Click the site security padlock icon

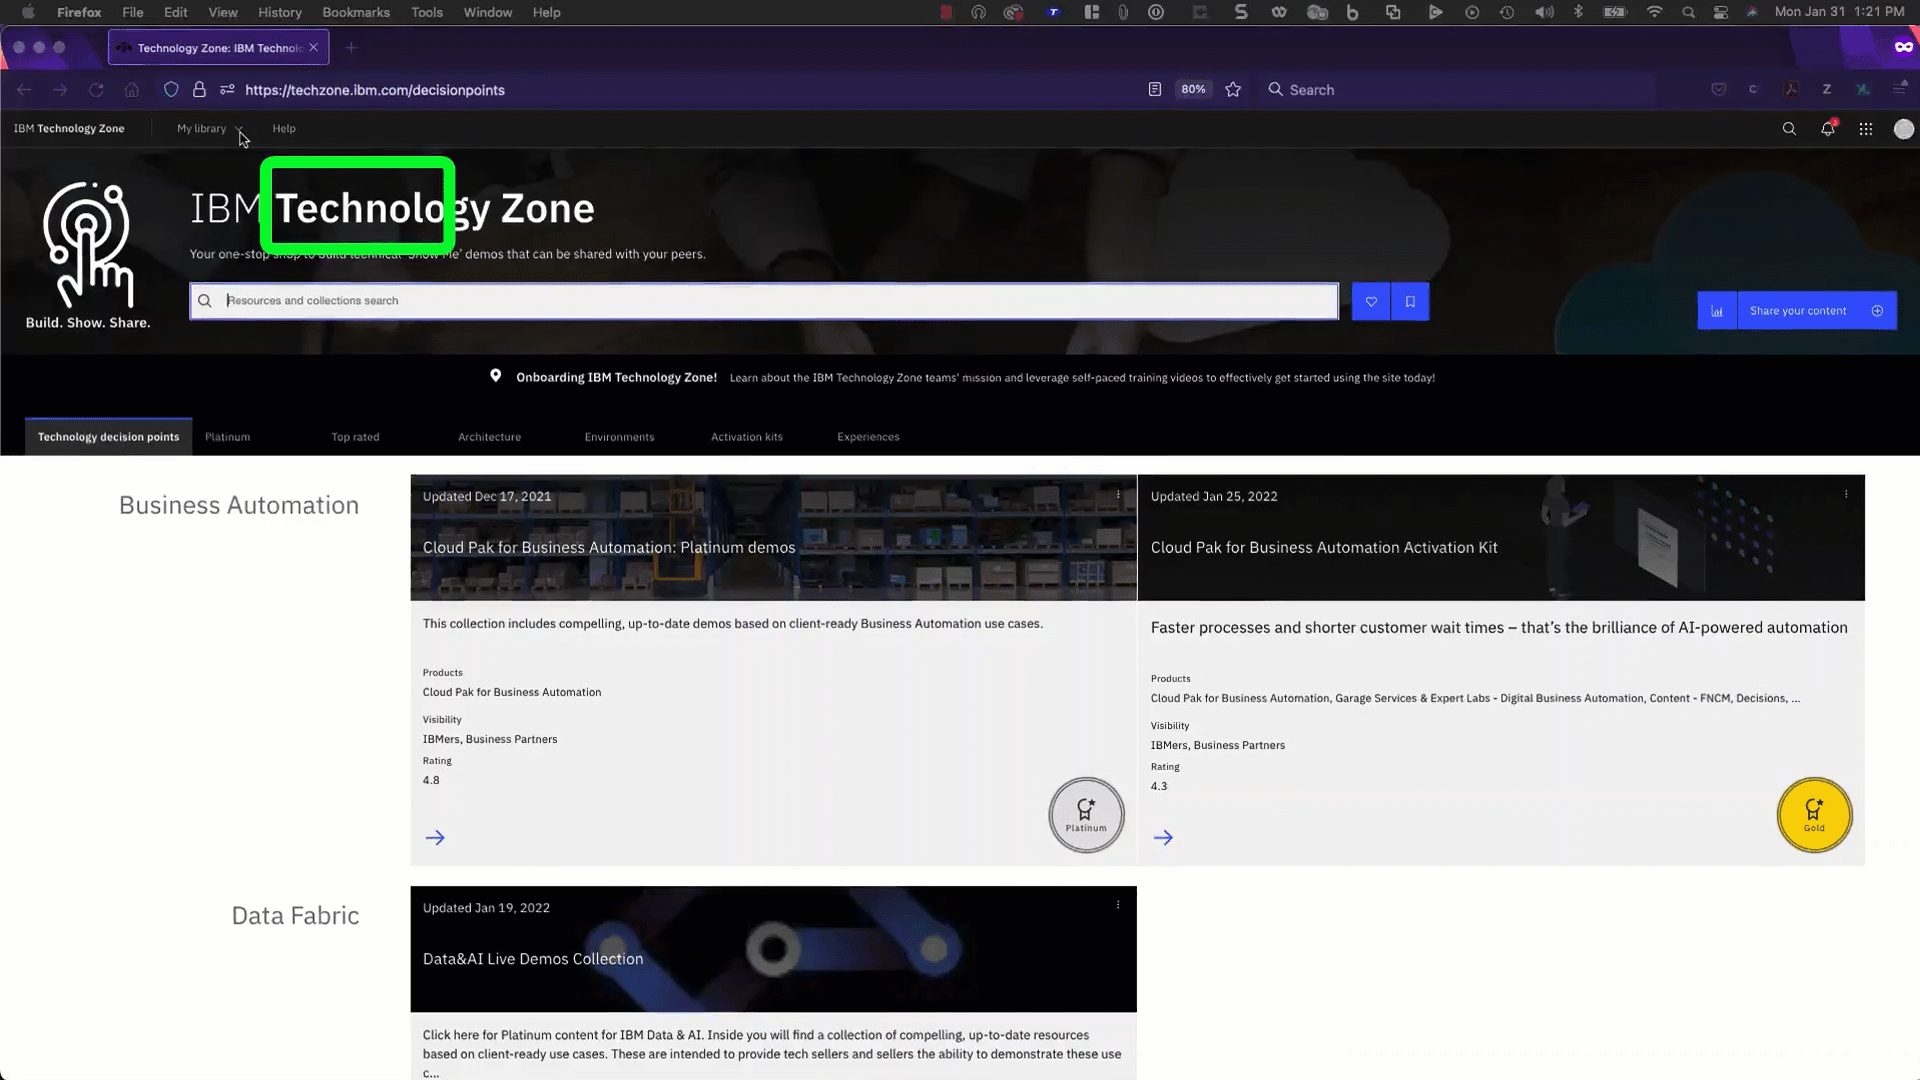[199, 90]
